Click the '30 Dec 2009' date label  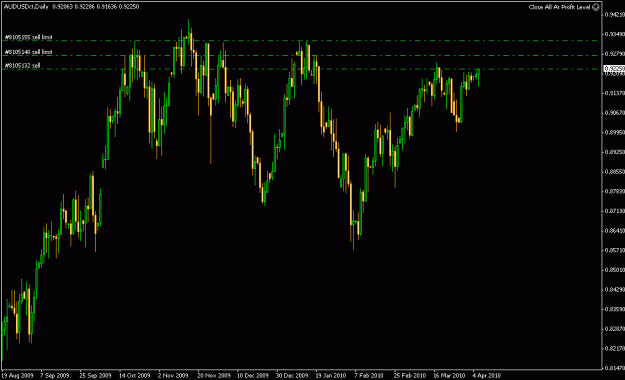(292, 376)
